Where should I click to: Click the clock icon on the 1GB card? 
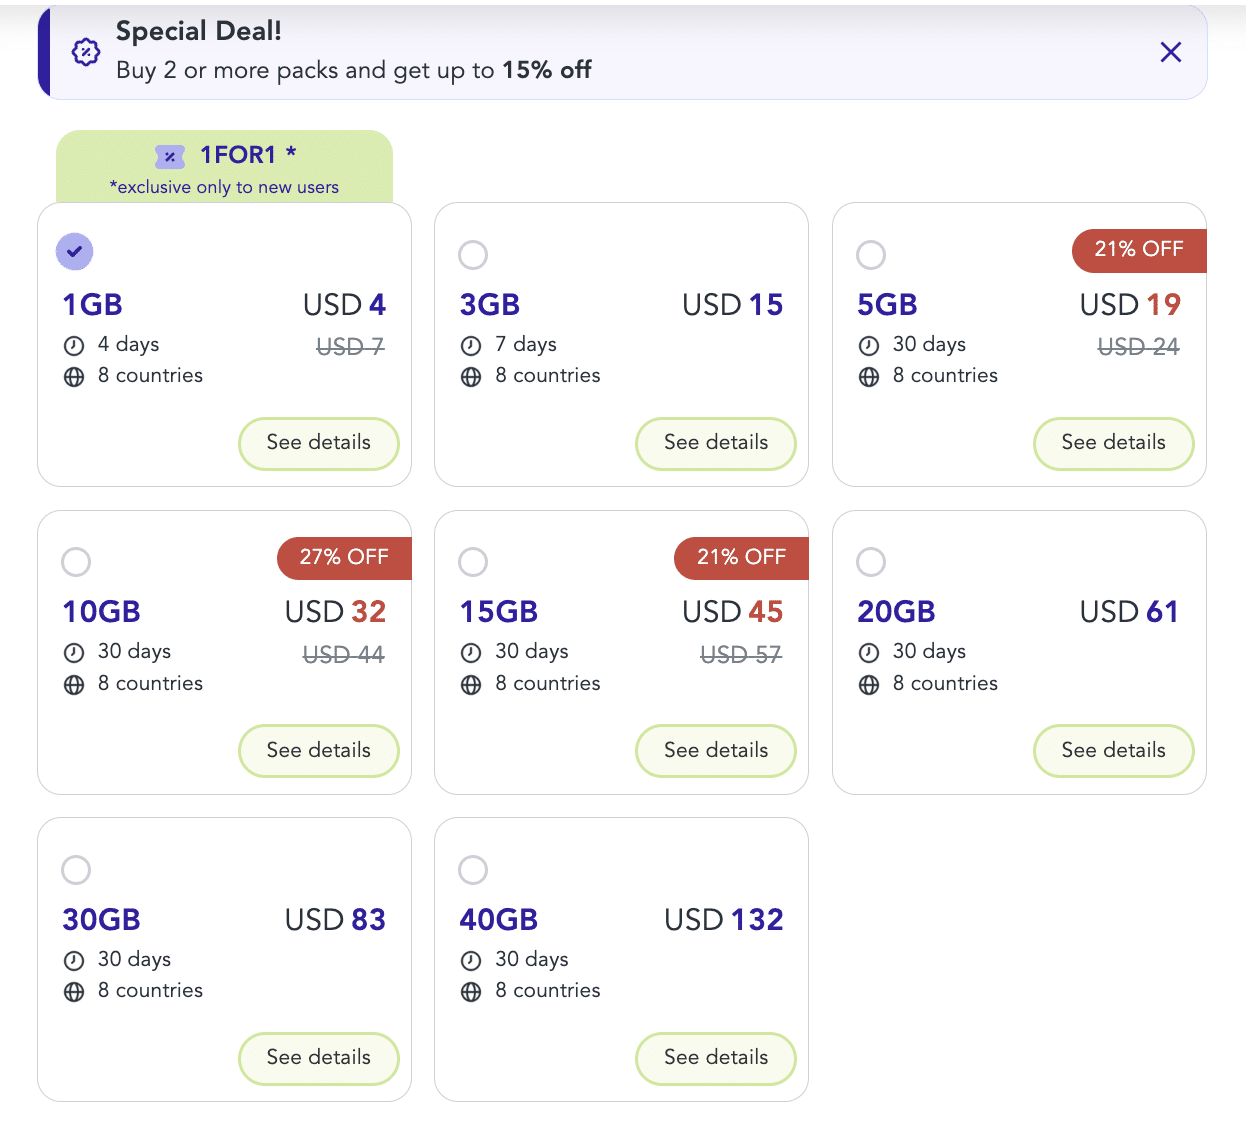click(73, 344)
